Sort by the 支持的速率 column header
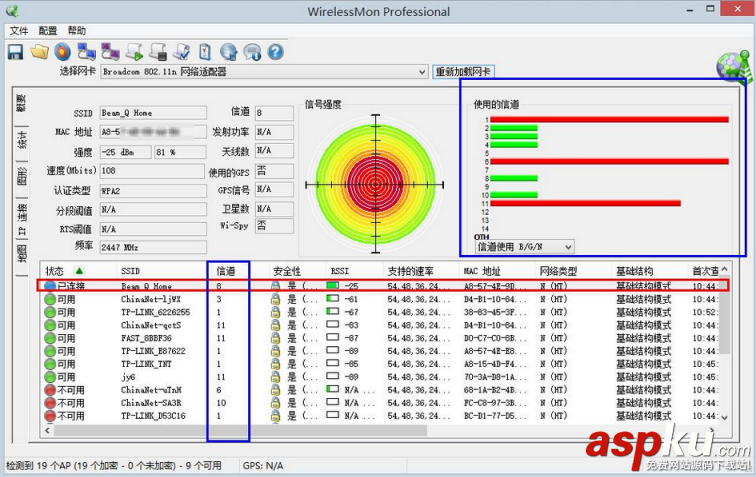The image size is (756, 477). 421,271
